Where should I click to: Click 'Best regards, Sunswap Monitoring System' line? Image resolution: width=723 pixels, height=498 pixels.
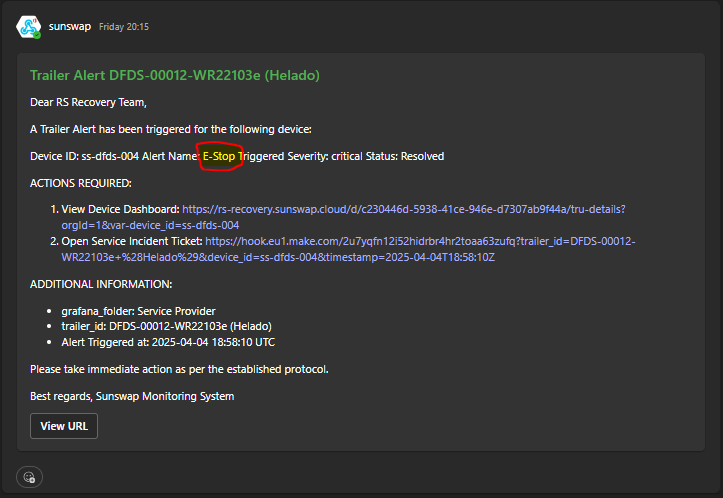[x=132, y=397]
